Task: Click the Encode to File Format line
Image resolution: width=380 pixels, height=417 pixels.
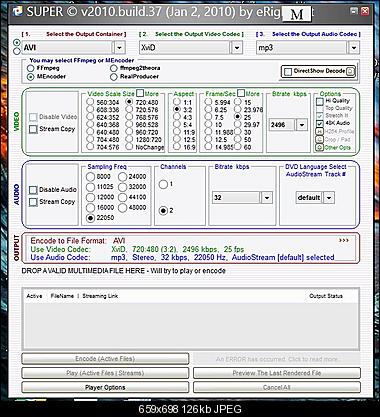Action: click(x=78, y=240)
